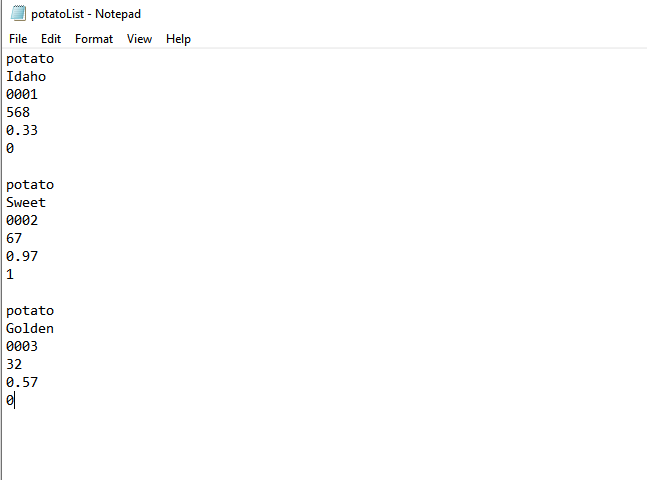Click the 'Sweet' line of text
This screenshot has height=480, width=647.
click(x=26, y=202)
